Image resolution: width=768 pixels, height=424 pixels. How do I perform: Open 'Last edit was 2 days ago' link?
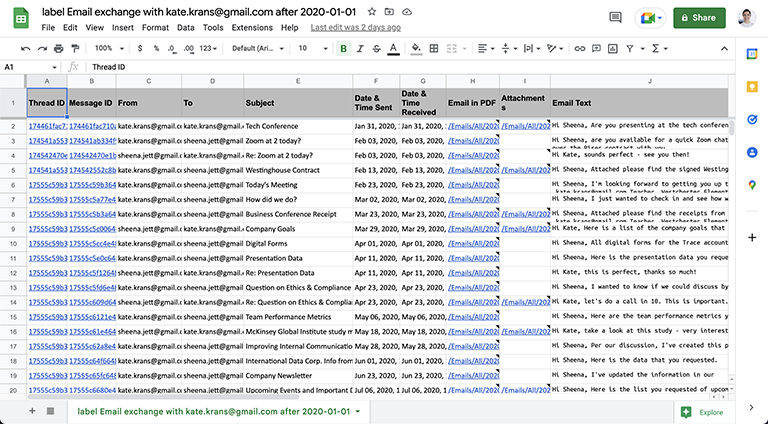coord(356,28)
